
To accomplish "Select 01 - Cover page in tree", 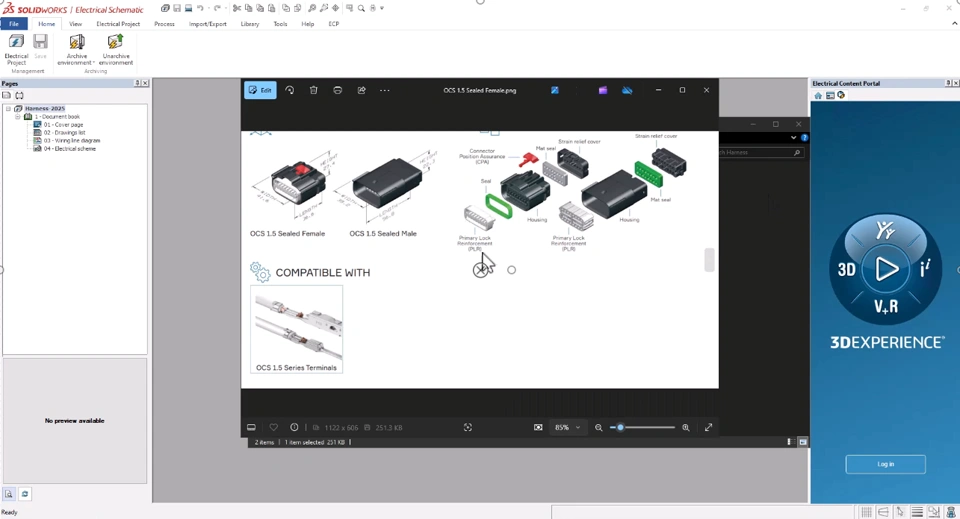I will [63, 124].
